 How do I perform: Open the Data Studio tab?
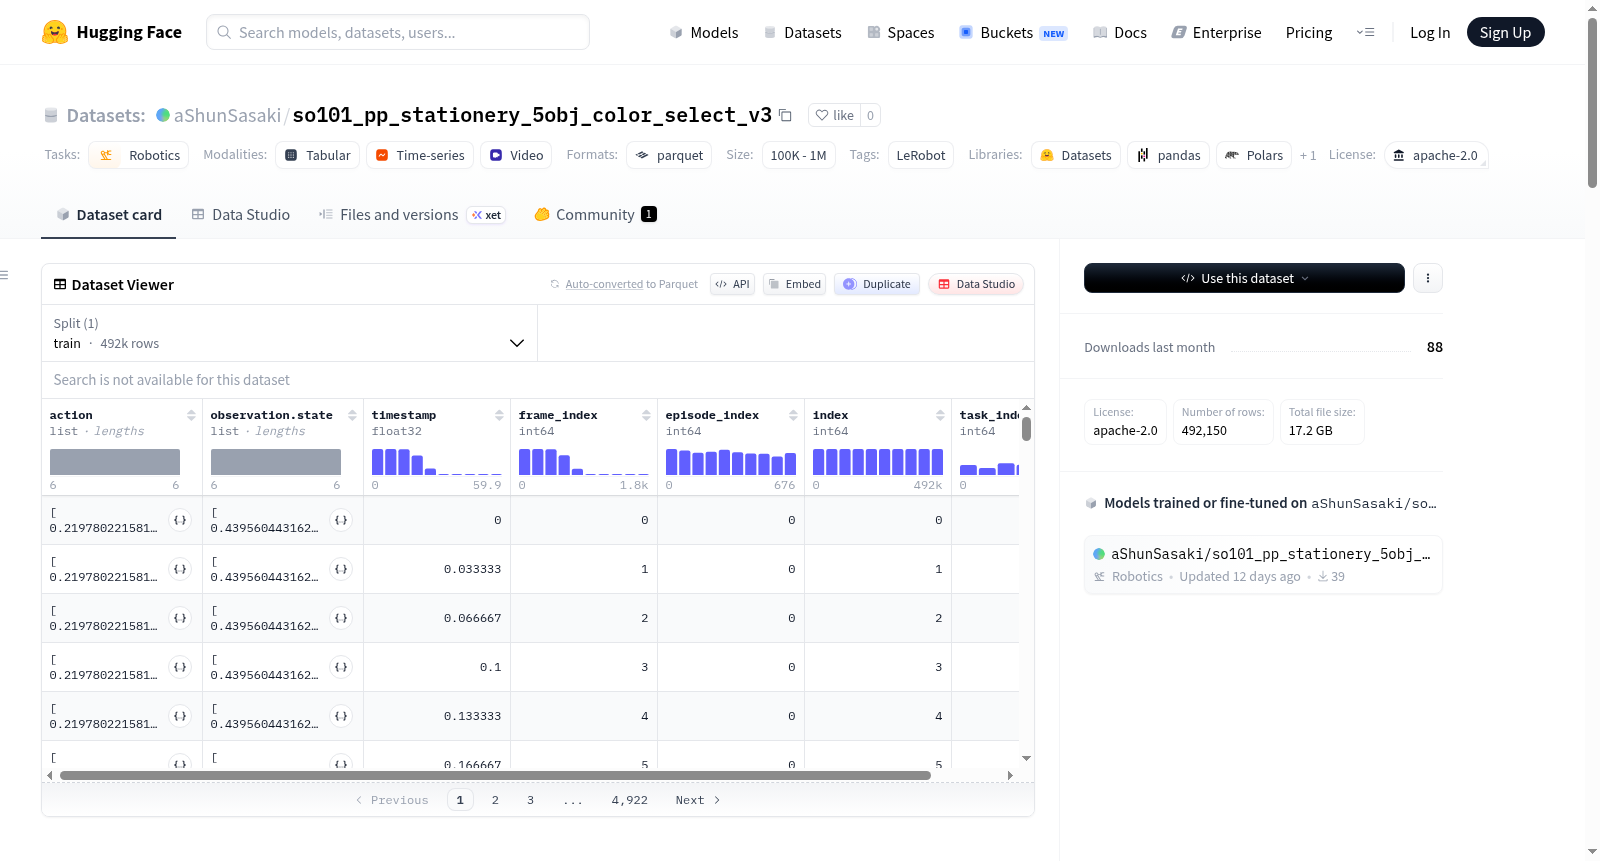click(x=241, y=214)
